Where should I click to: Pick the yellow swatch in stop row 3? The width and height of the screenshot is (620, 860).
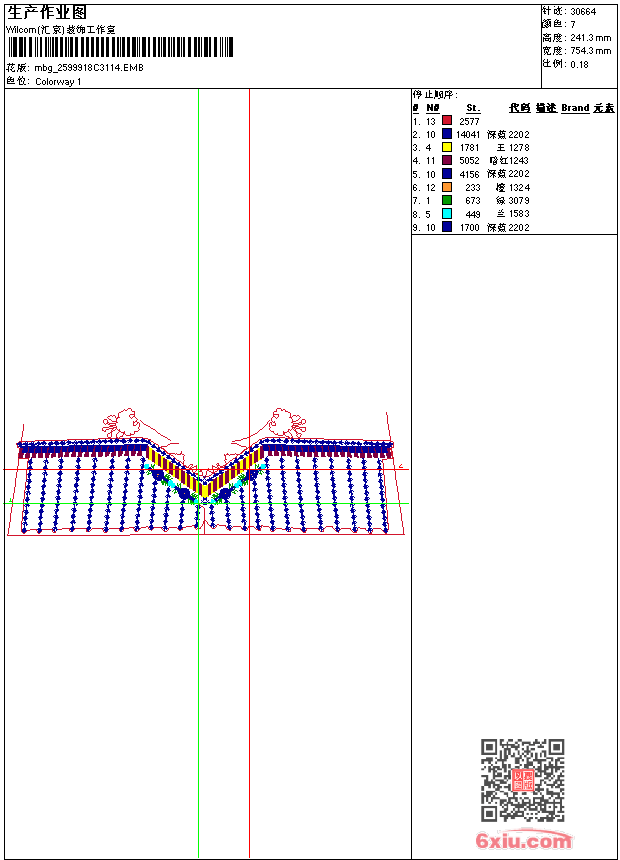[x=447, y=147]
